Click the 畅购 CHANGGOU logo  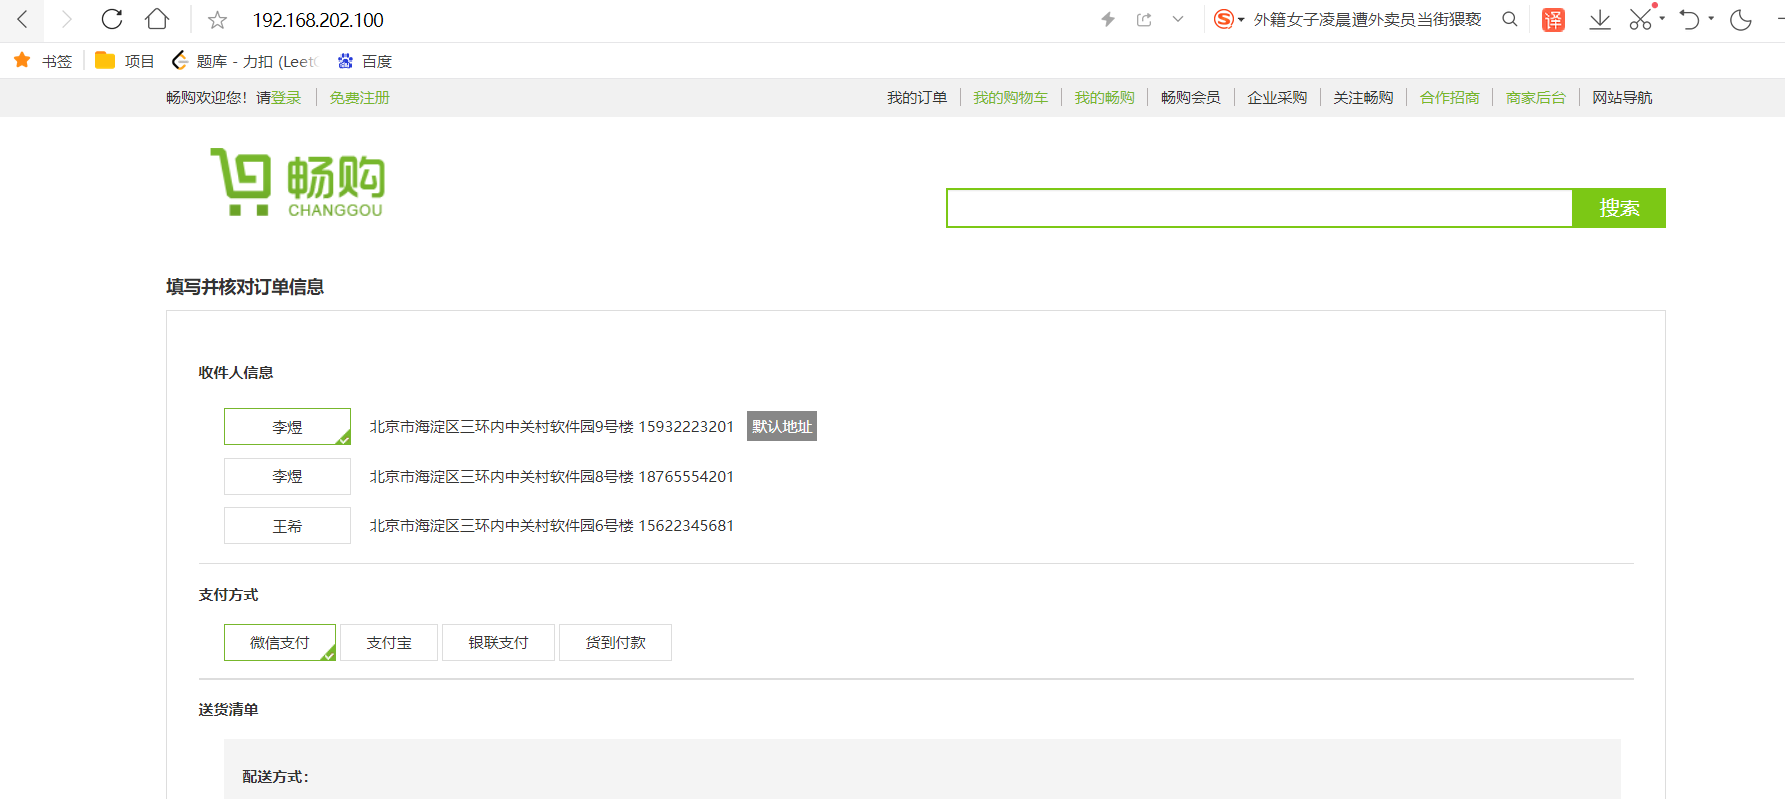(x=297, y=182)
